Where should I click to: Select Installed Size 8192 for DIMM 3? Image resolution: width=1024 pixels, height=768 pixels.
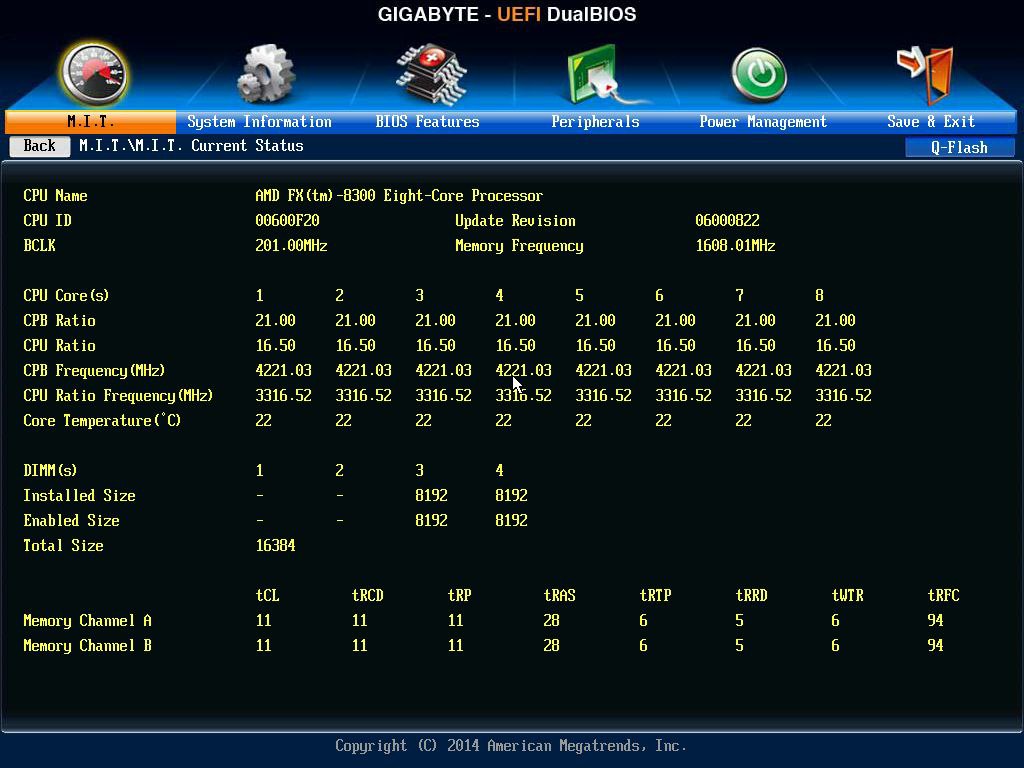coord(431,496)
